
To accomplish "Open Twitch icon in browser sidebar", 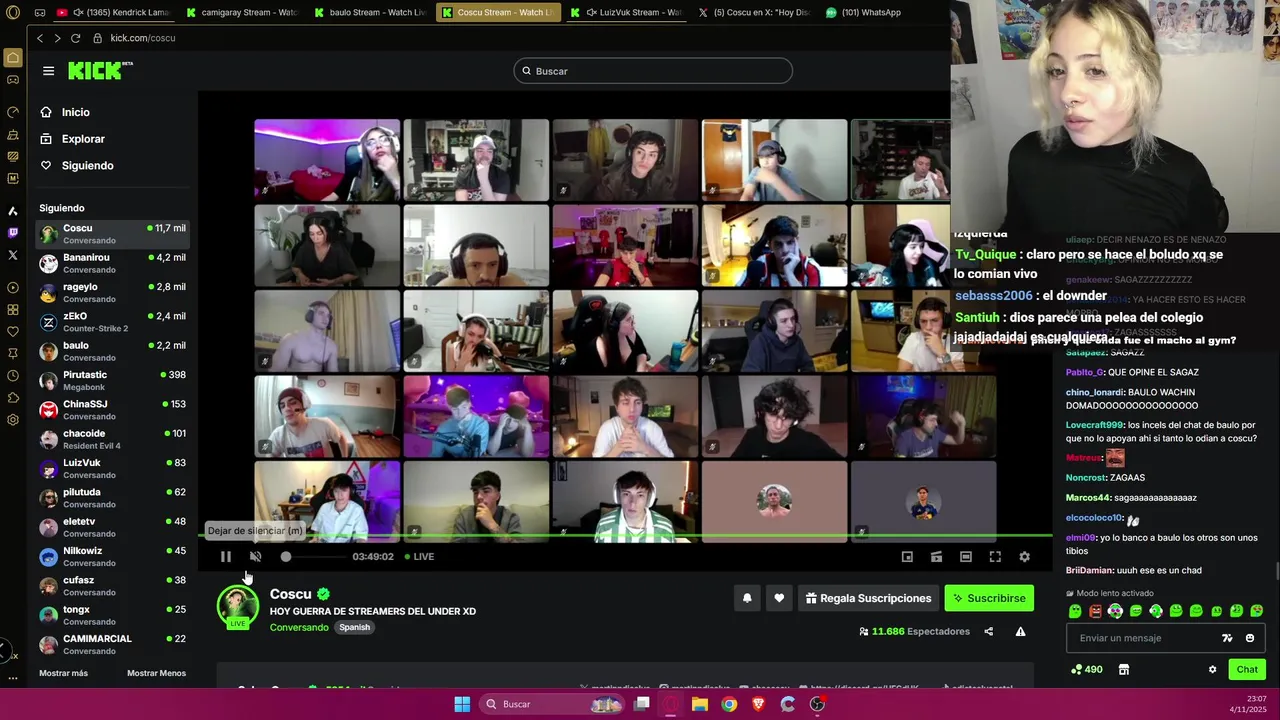I will click(x=13, y=233).
